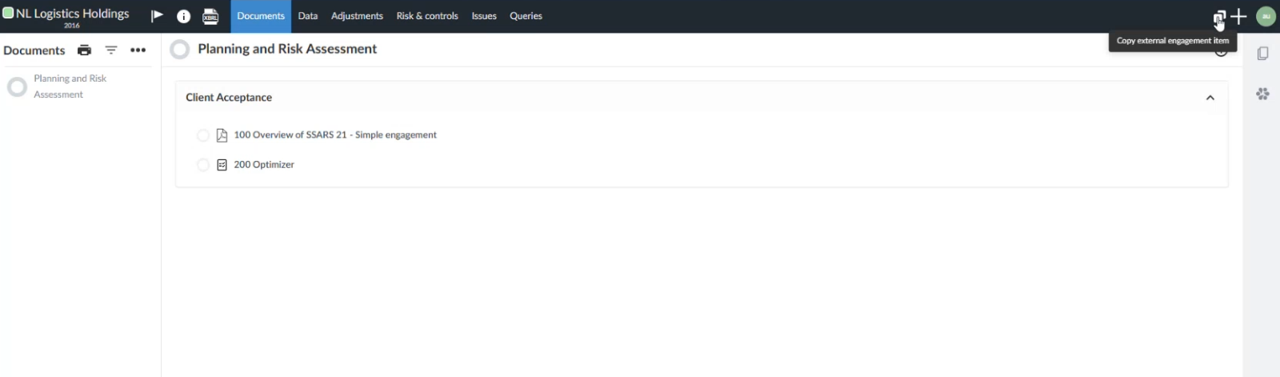The image size is (1280, 377).
Task: Click green square beside NL Logistics Holdings
Action: tap(8, 13)
